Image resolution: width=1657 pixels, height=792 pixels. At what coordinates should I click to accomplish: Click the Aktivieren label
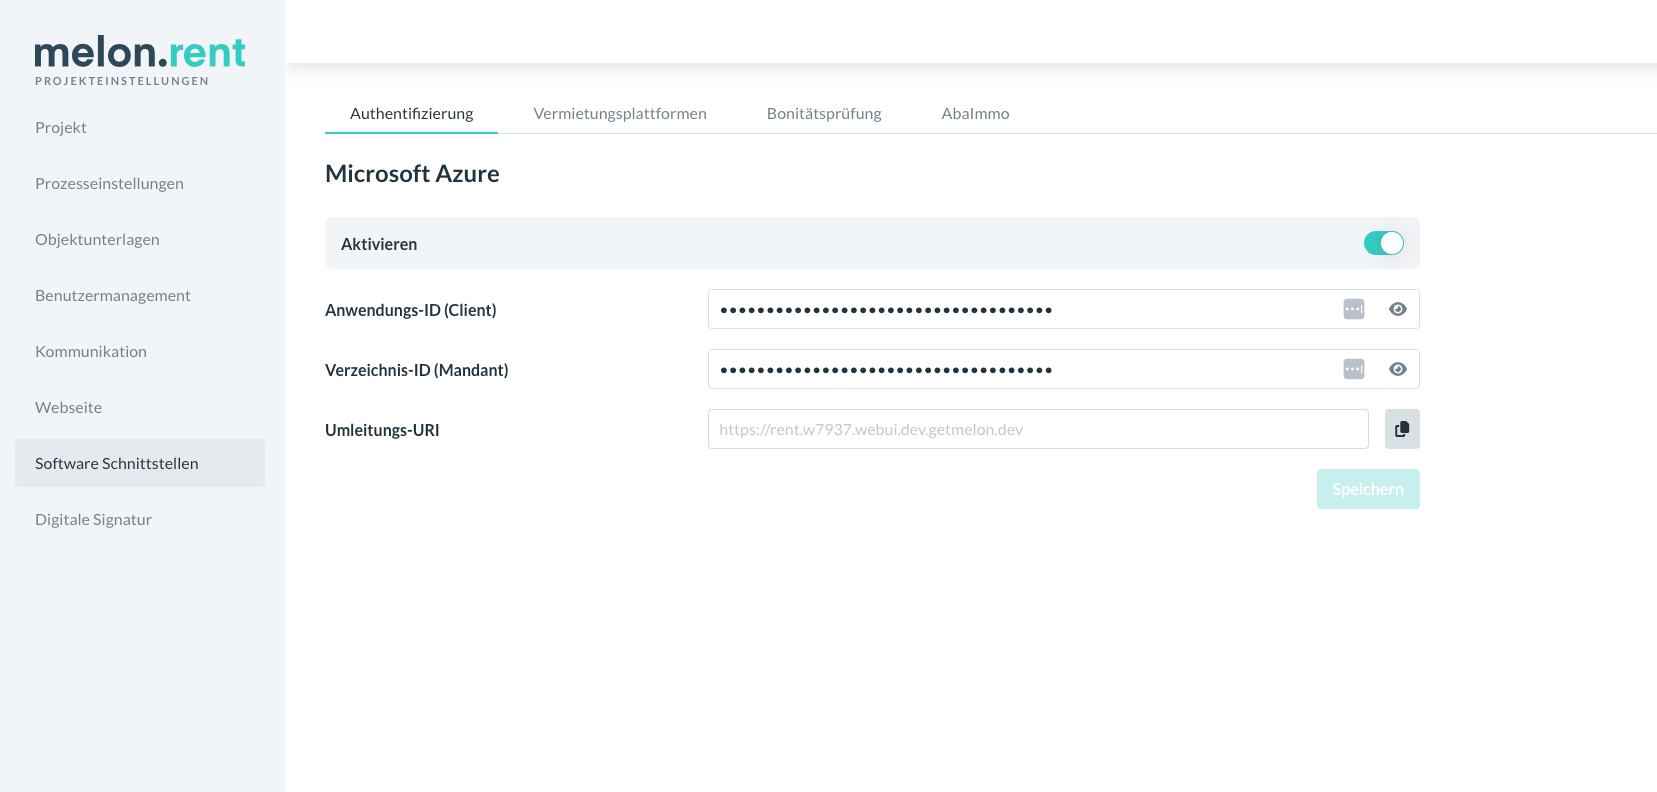click(x=379, y=244)
